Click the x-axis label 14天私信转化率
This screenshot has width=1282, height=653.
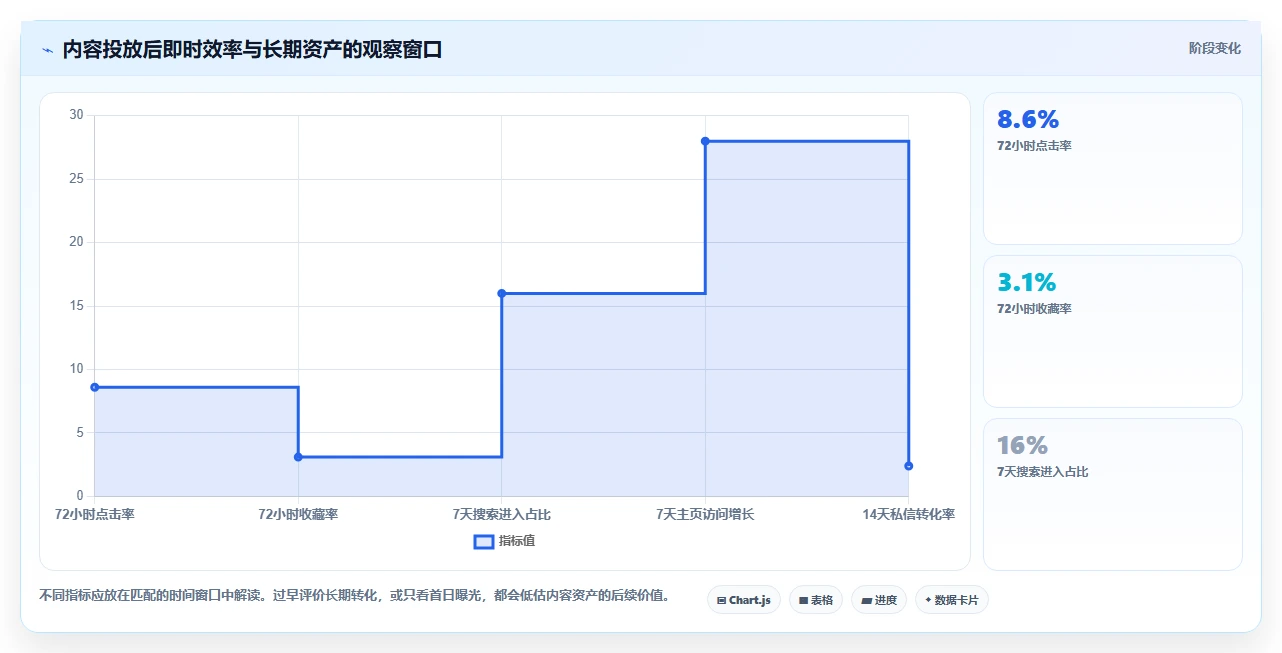[x=908, y=514]
